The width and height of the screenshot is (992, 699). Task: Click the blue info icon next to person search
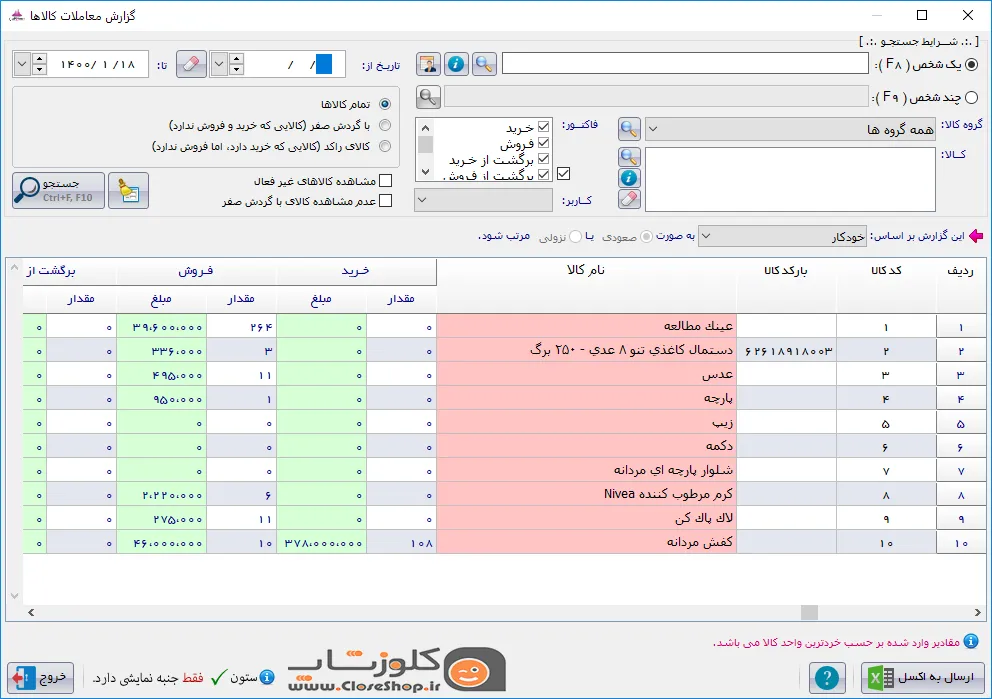[x=456, y=64]
